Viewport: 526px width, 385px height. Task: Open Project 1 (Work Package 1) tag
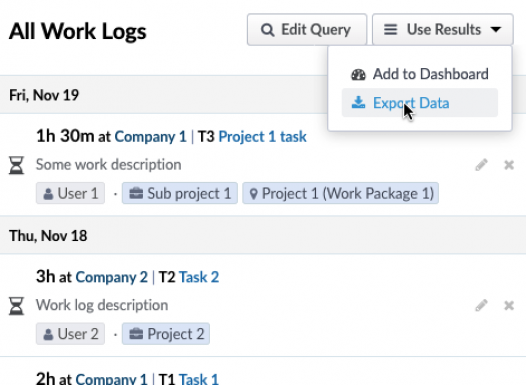pyautogui.click(x=340, y=193)
